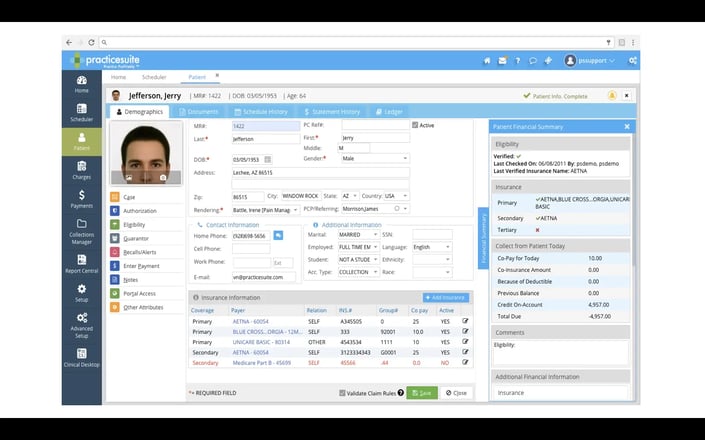Click the green Save button
This screenshot has width=705, height=440.
pyautogui.click(x=422, y=393)
